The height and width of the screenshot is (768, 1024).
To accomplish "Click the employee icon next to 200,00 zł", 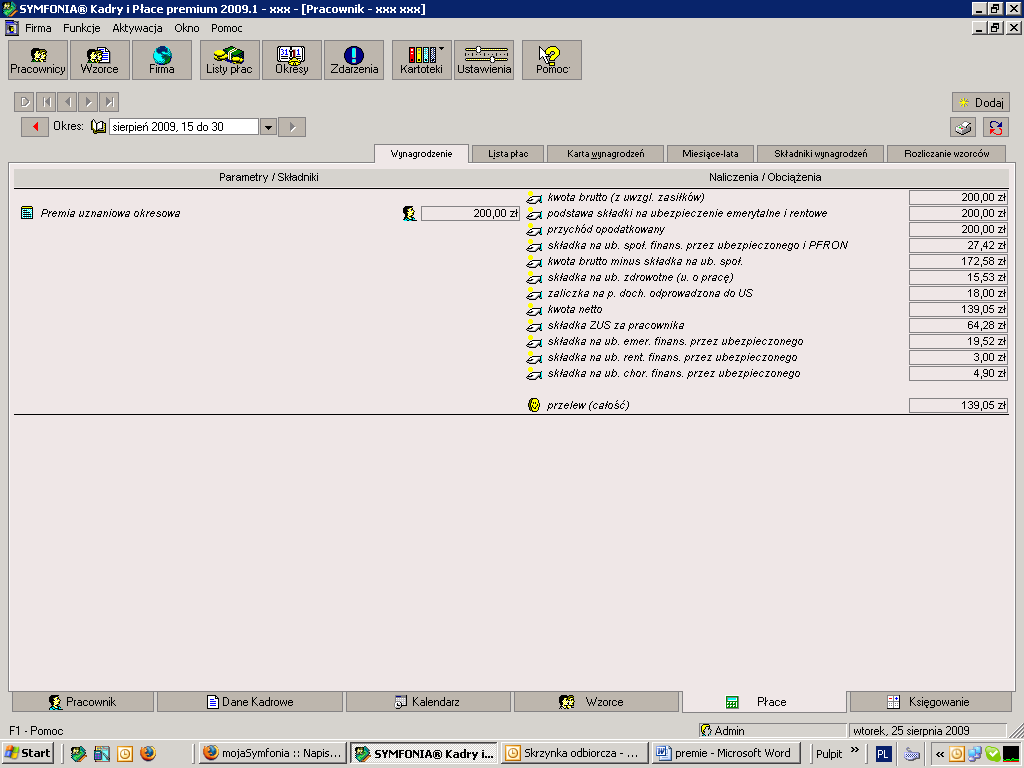I will (409, 213).
